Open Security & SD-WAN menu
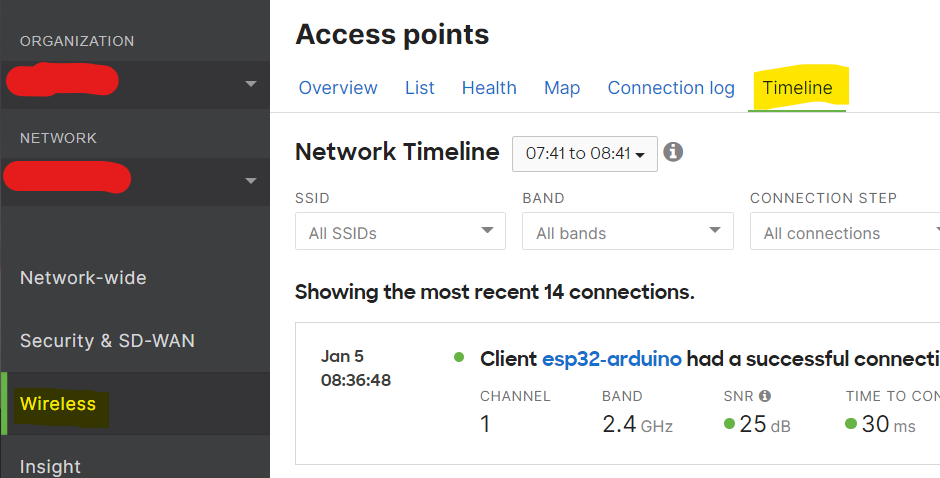The image size is (940, 478). point(107,341)
